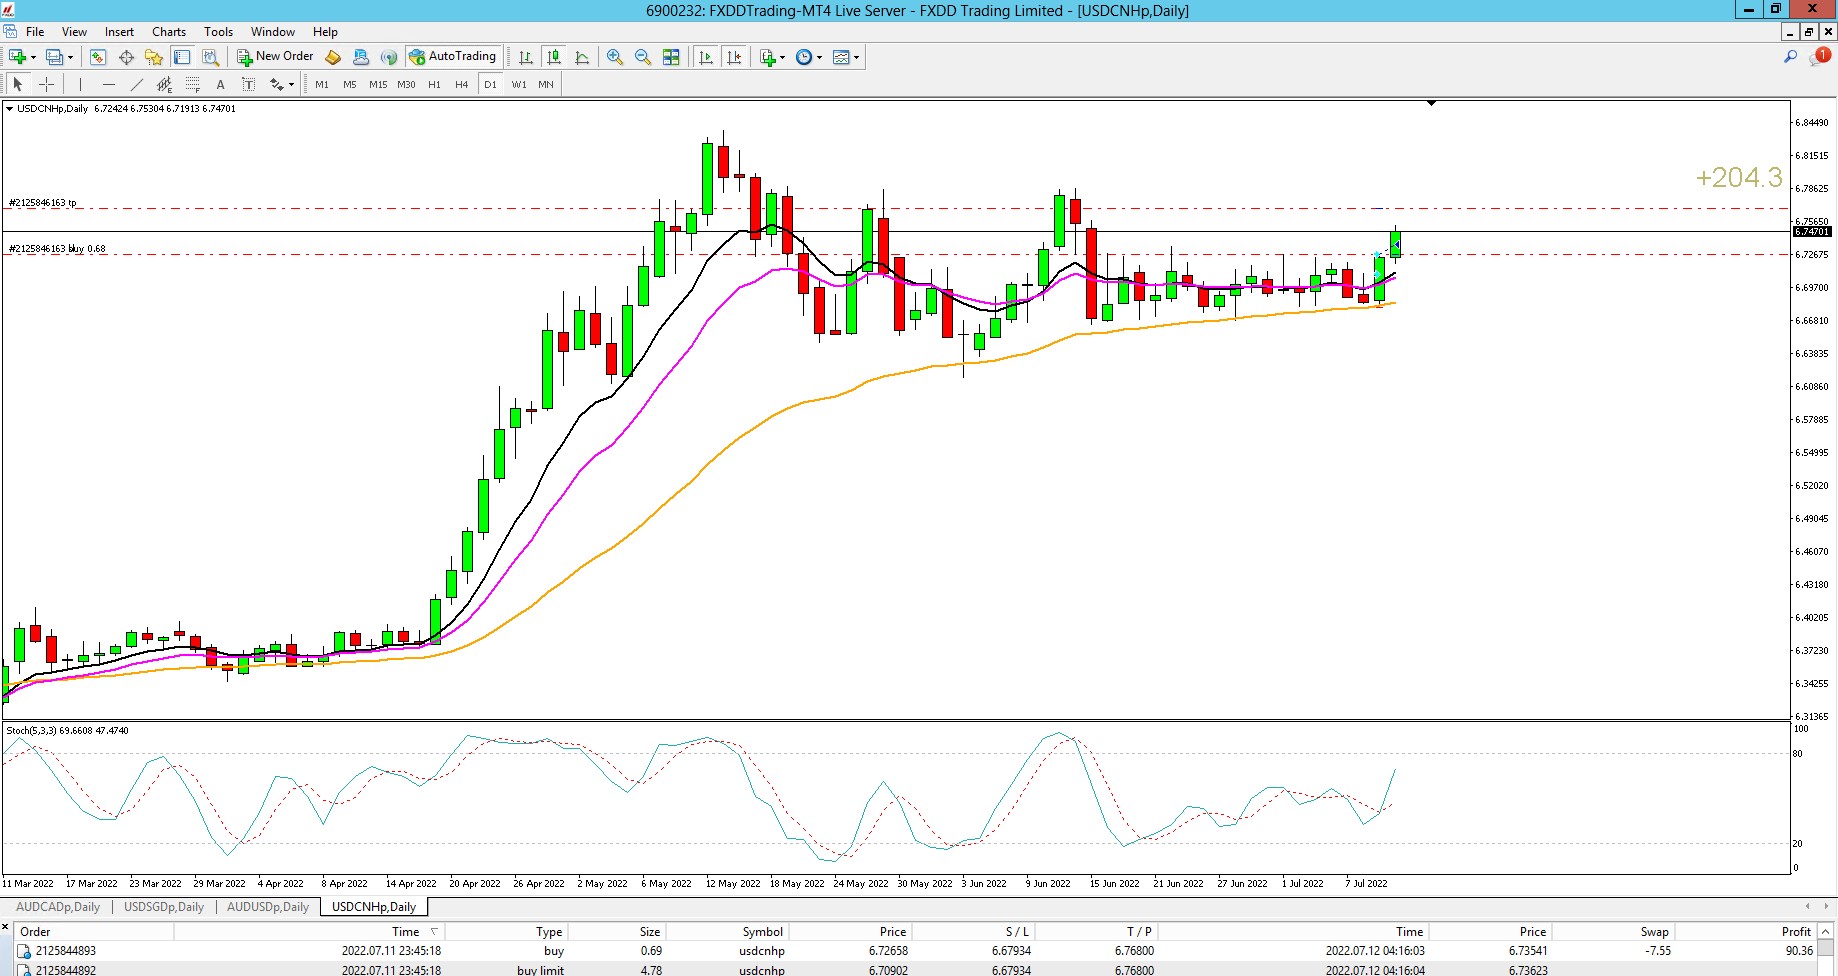The image size is (1838, 976).
Task: Select the Crosshair tool
Action: pyautogui.click(x=46, y=84)
